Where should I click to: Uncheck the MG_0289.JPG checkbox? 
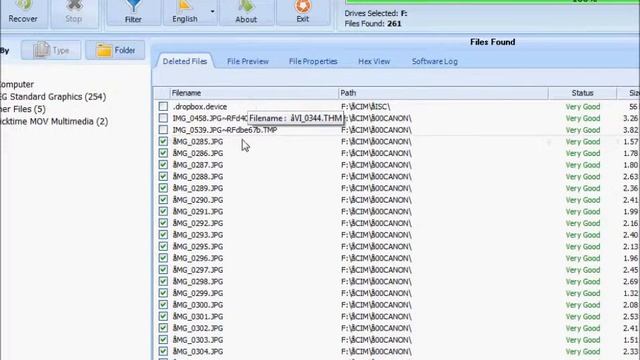pos(163,188)
